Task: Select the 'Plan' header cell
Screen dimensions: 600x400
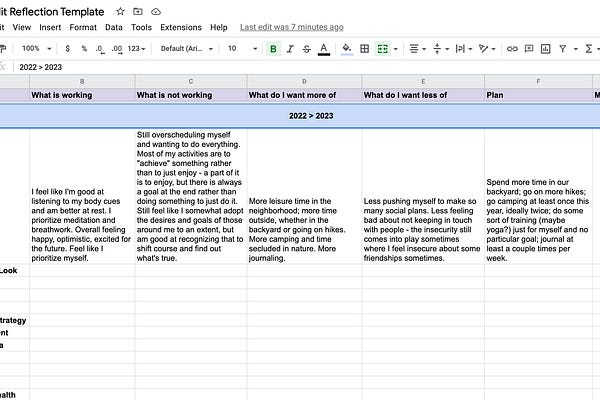Action: tap(538, 95)
